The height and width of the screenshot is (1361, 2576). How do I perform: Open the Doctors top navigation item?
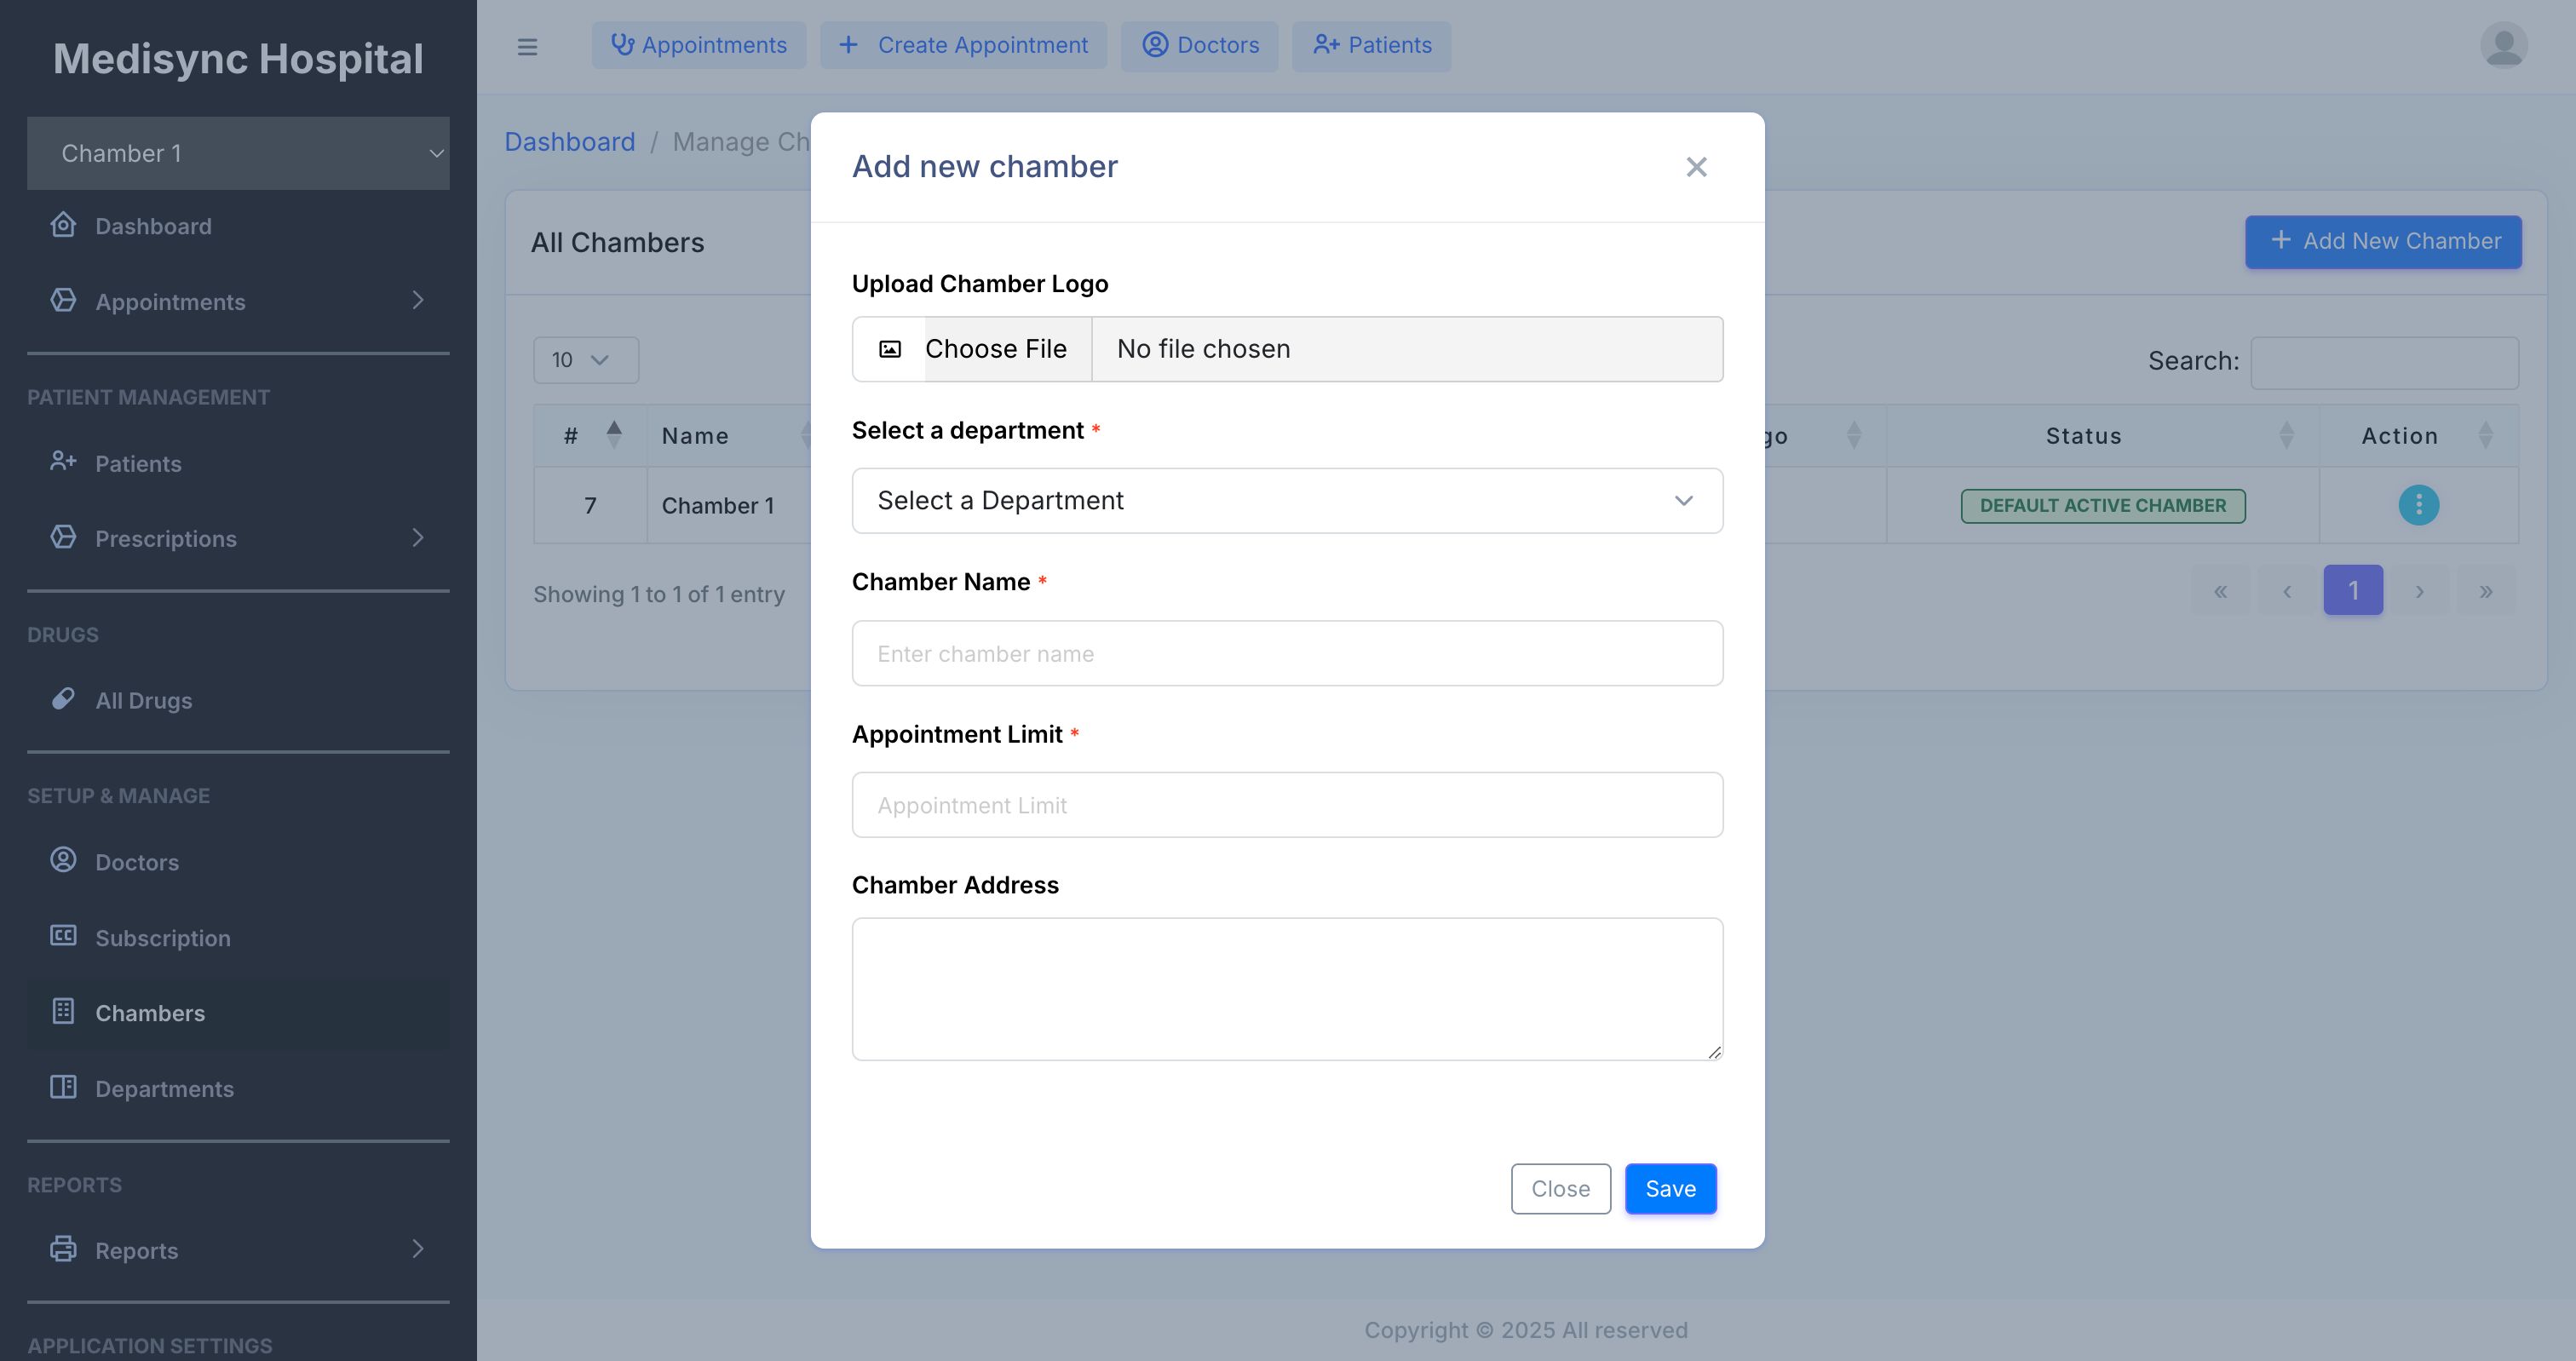[1199, 46]
